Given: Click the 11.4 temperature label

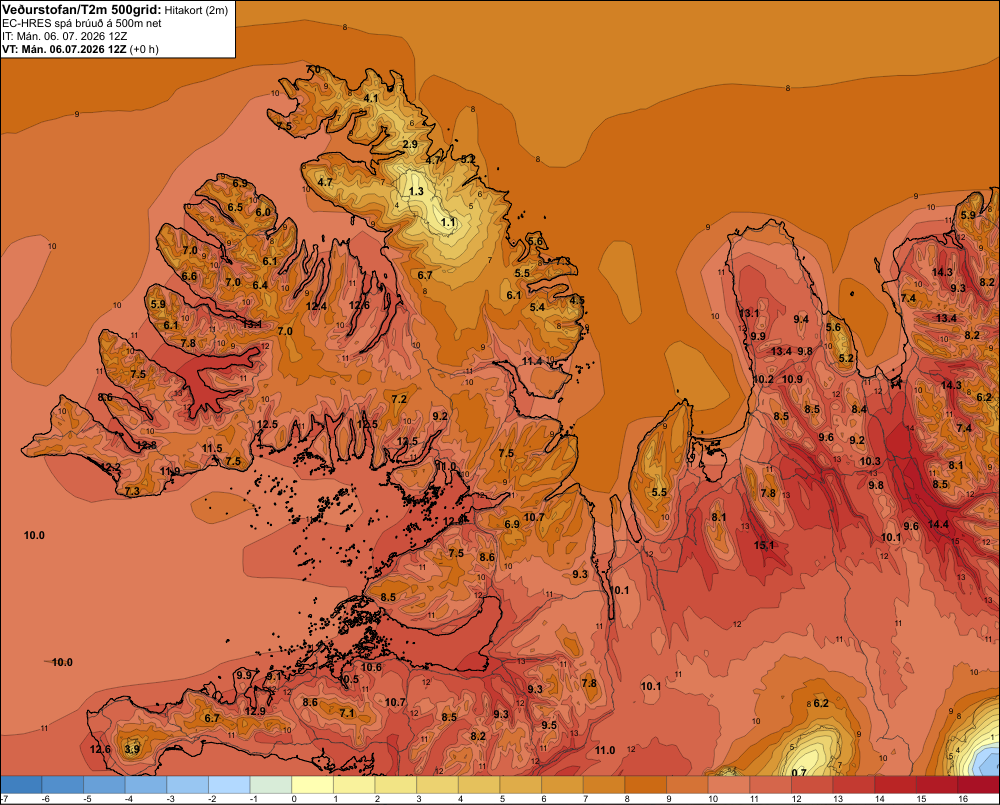Looking at the screenshot, I should tap(532, 361).
